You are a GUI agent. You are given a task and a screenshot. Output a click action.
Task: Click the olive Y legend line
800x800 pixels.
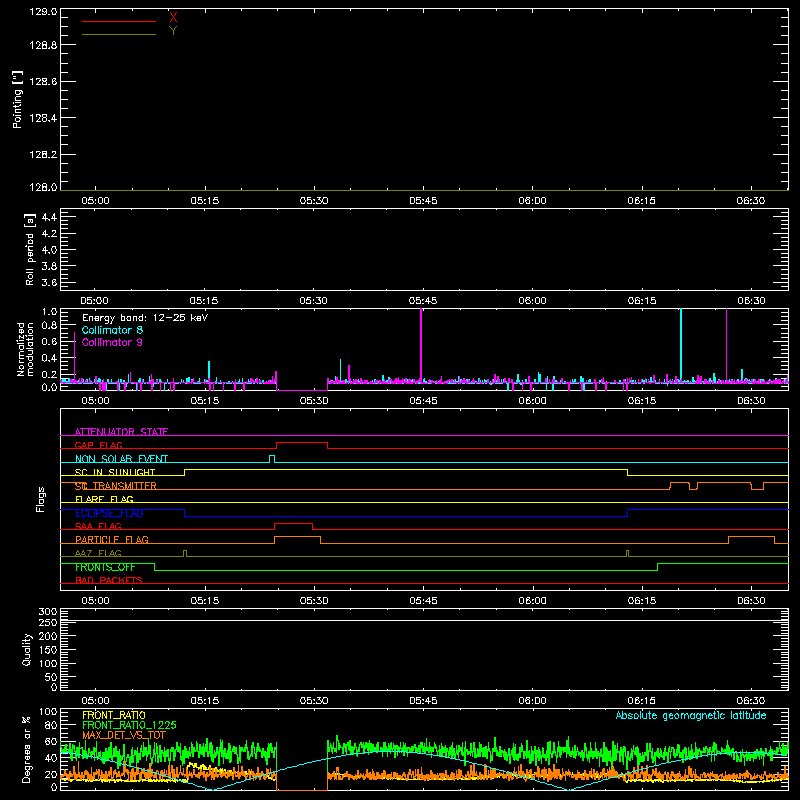[x=118, y=34]
